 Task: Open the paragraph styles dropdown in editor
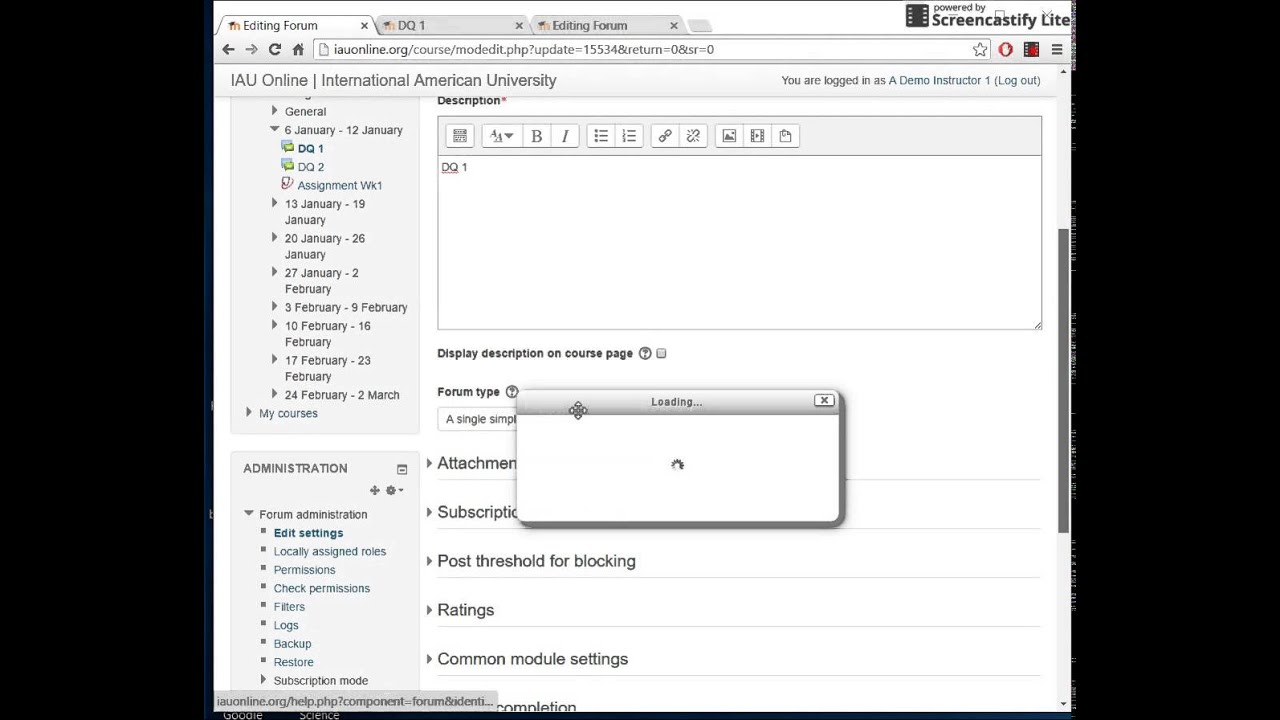click(x=502, y=136)
